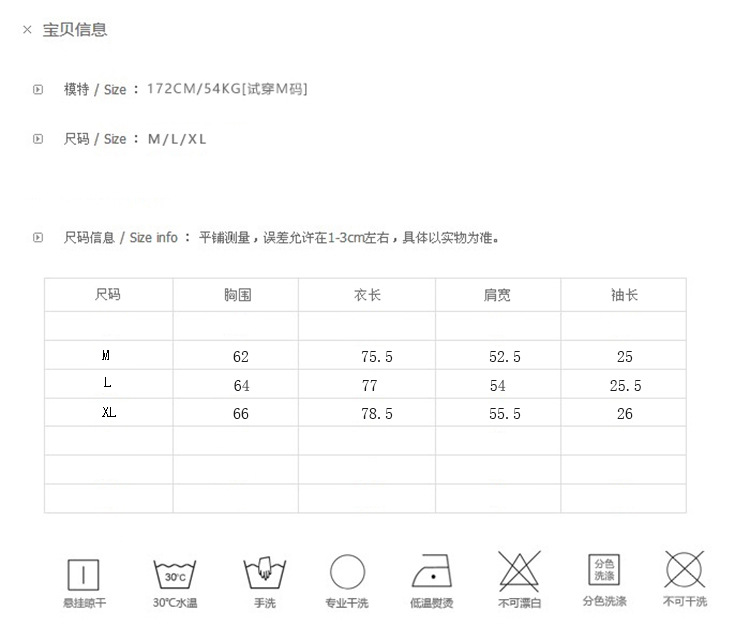Click the size options text M/L/XL

[177, 139]
